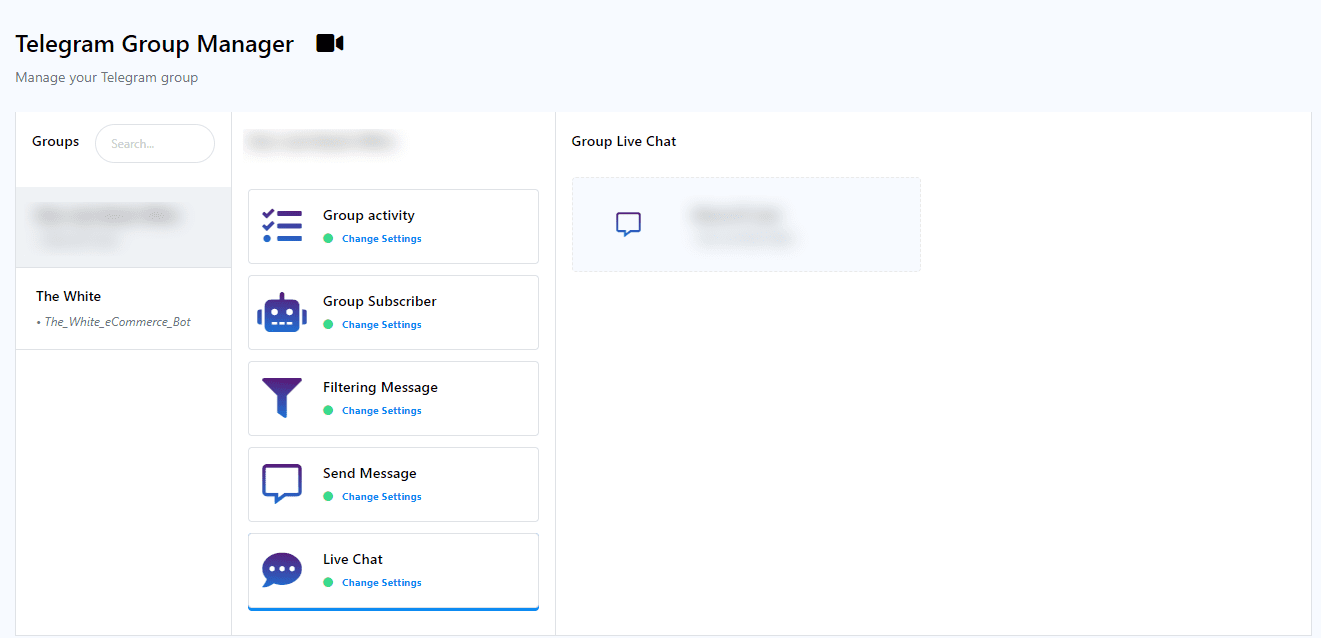
Task: Click the Live Chat bubble icon
Action: click(282, 570)
